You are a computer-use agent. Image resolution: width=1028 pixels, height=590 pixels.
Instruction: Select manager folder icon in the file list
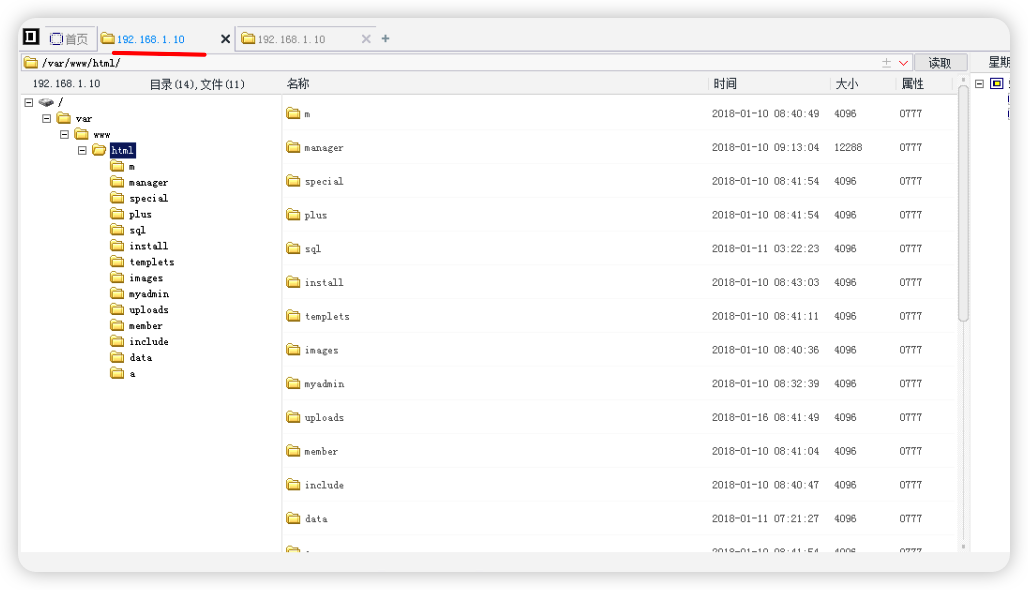[293, 147]
